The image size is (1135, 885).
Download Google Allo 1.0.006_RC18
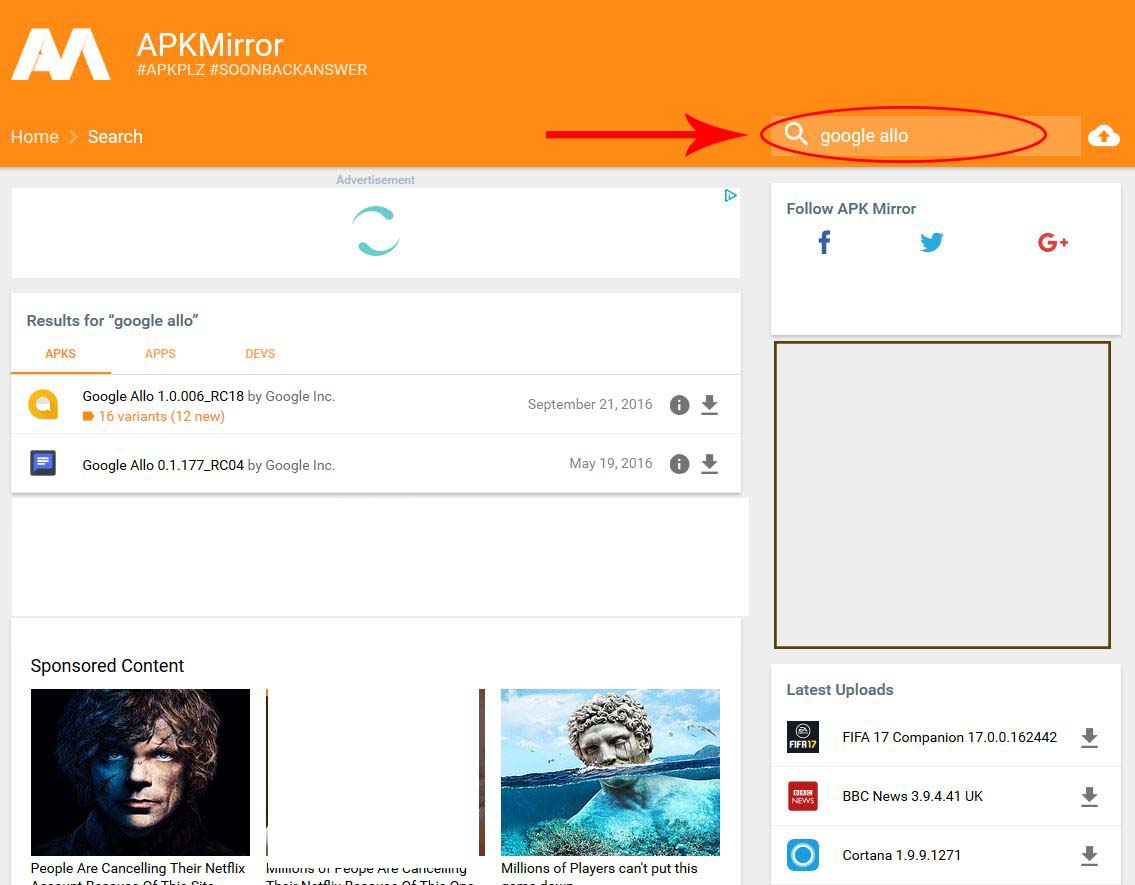click(709, 405)
